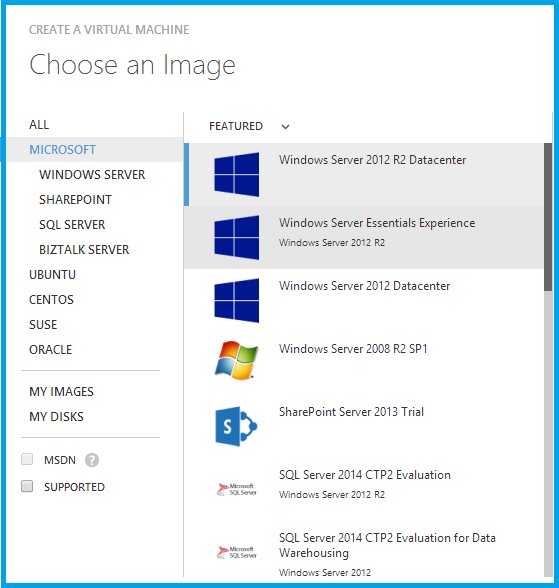Click the SharePoint Server 2013 Trial icon
The width and height of the screenshot is (559, 588).
coord(236,426)
